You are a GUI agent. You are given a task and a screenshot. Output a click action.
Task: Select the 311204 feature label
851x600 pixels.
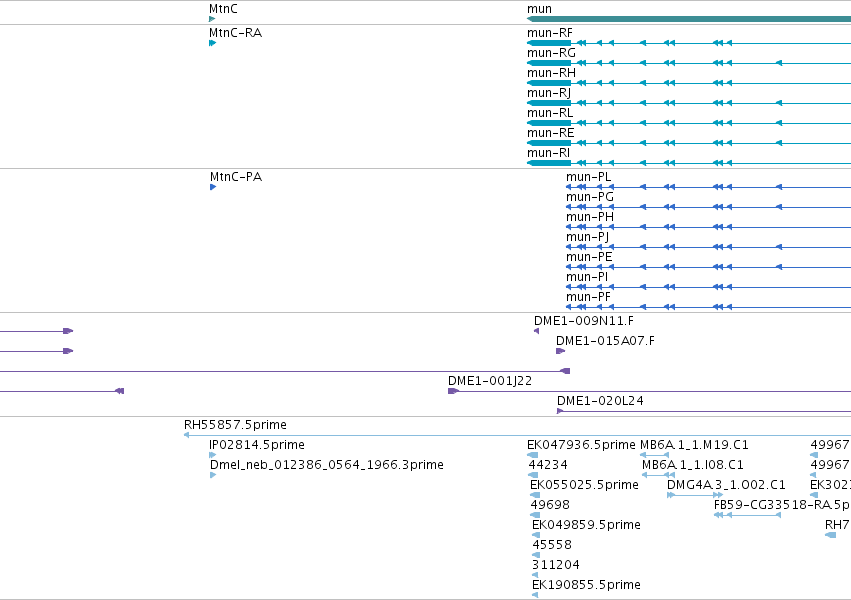(556, 565)
